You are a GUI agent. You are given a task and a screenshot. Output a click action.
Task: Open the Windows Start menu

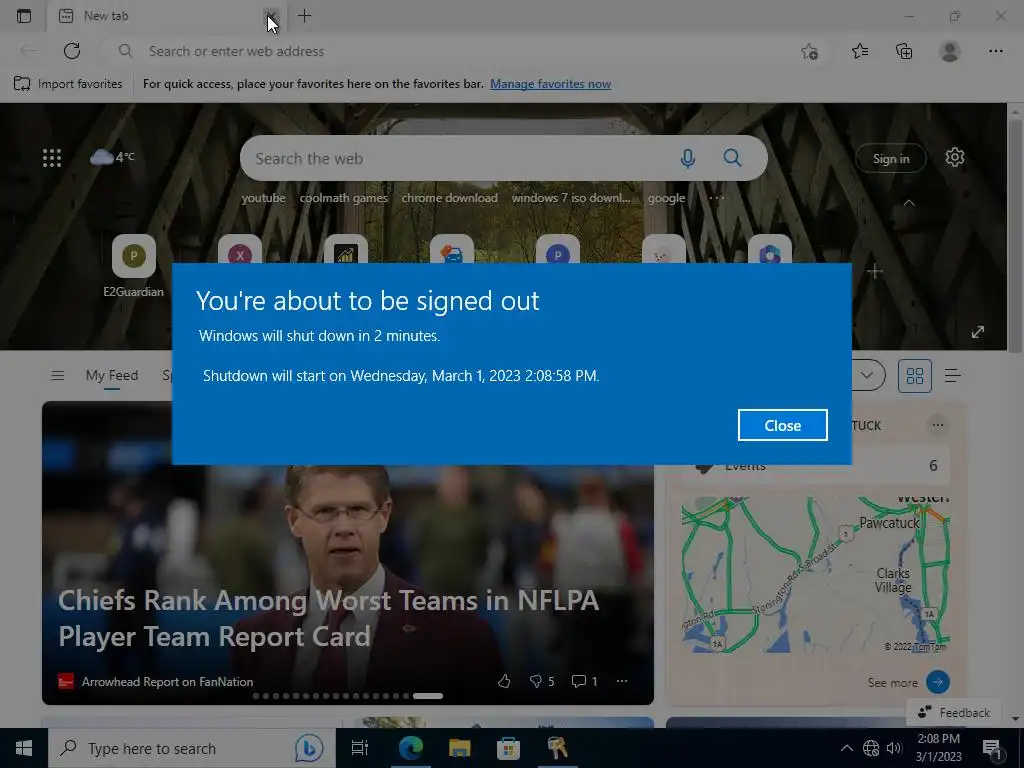pos(24,748)
